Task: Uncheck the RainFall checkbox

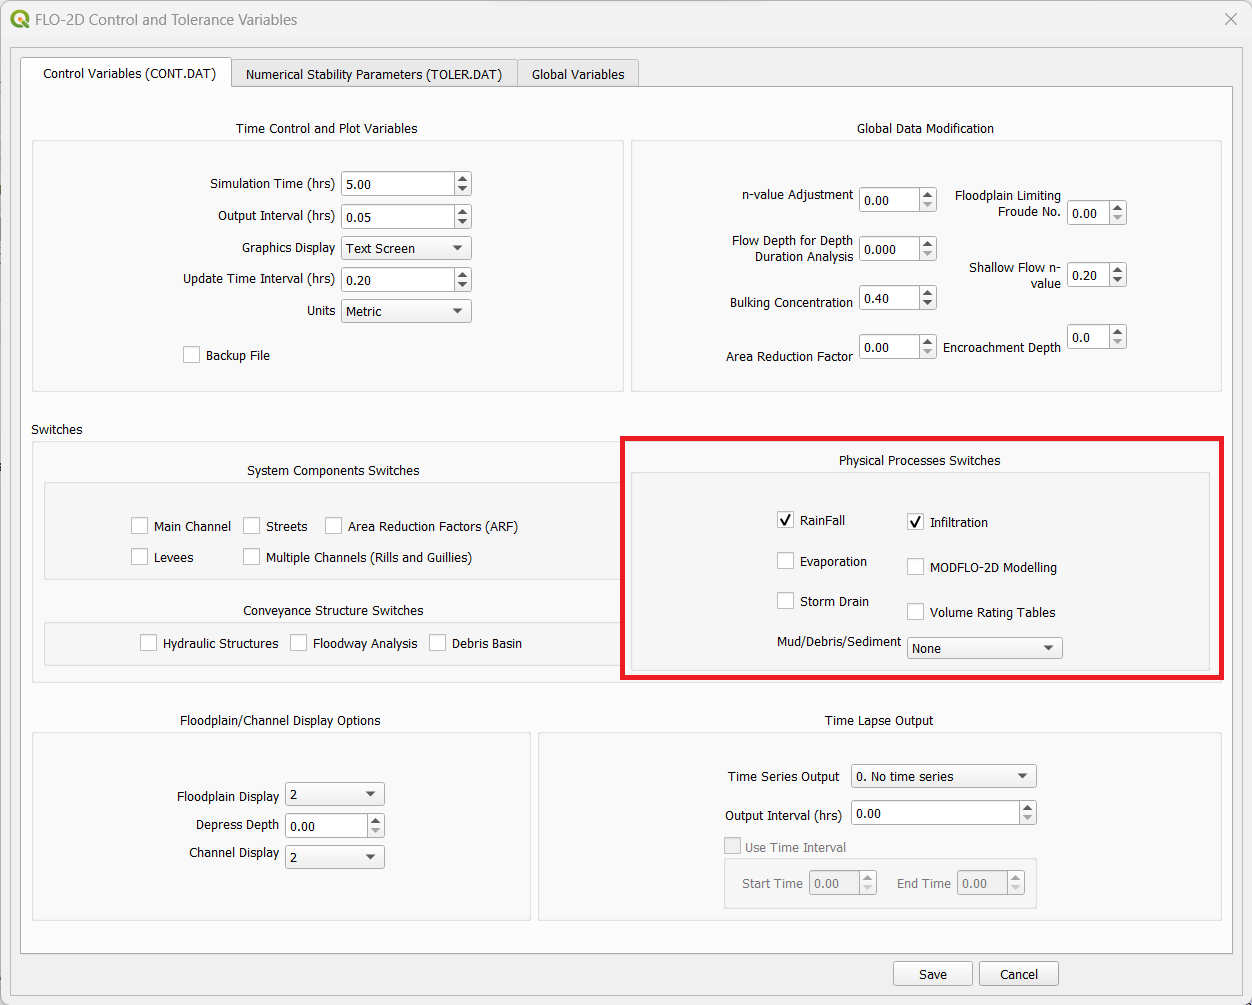Action: click(785, 520)
